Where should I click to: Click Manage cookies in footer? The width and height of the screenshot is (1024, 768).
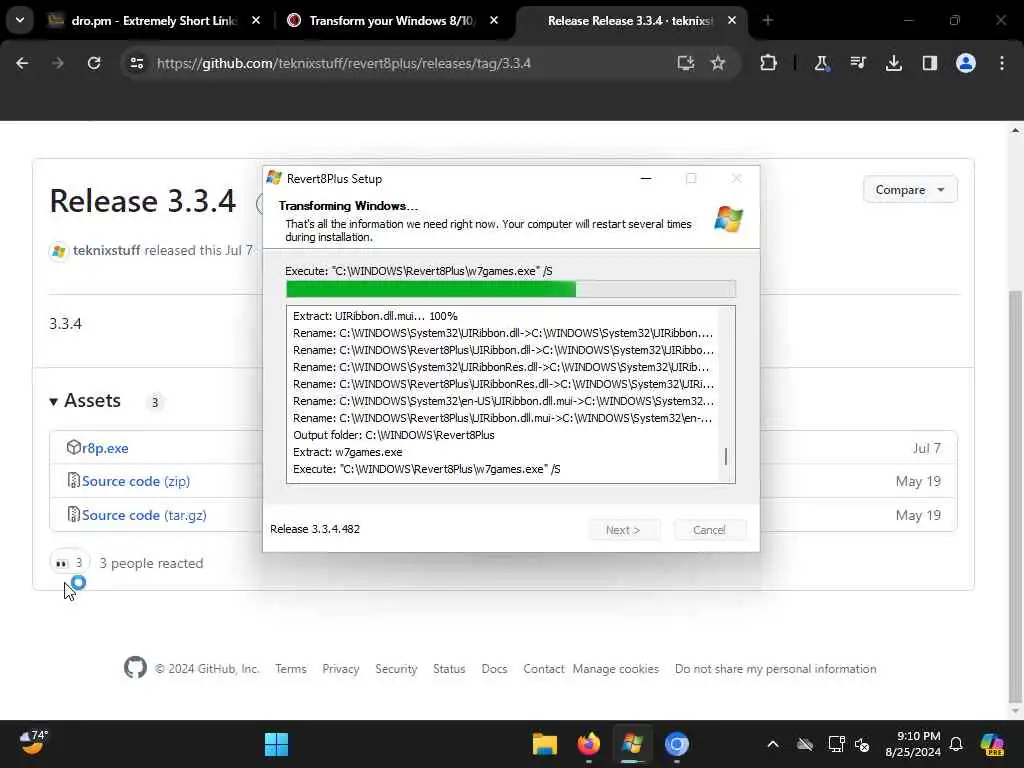(x=616, y=669)
